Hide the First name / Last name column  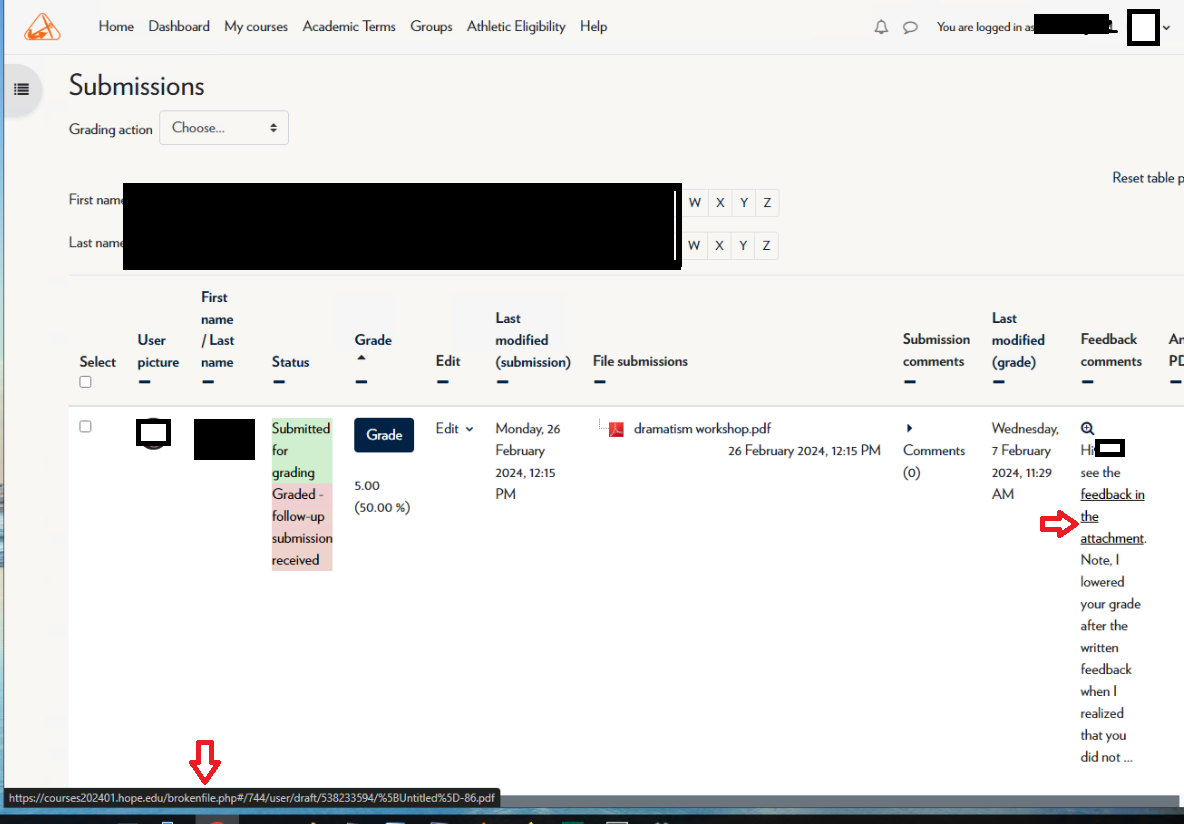[x=208, y=382]
